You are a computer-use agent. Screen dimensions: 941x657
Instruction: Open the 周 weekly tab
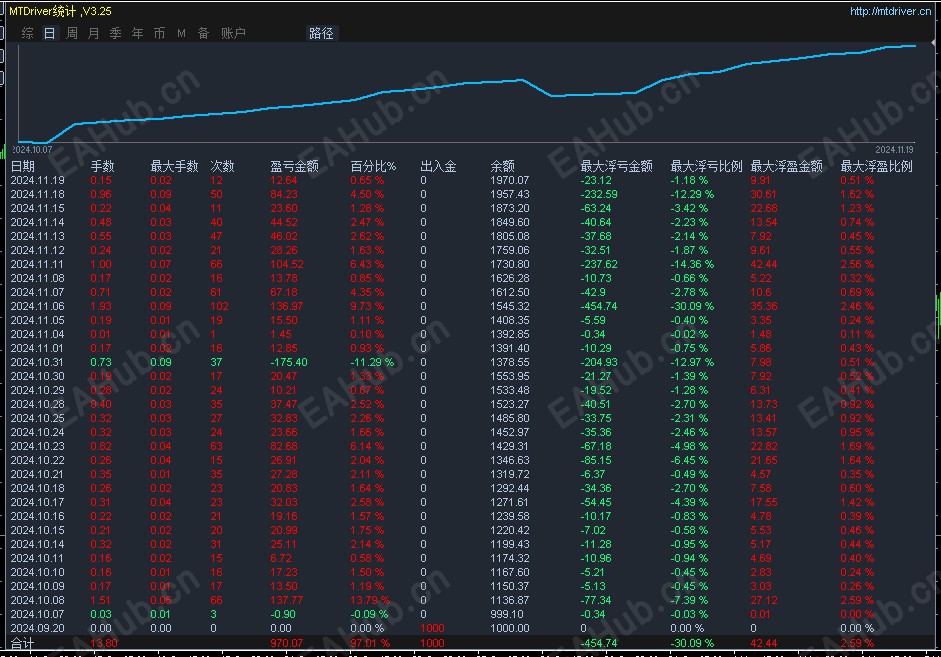tap(72, 34)
